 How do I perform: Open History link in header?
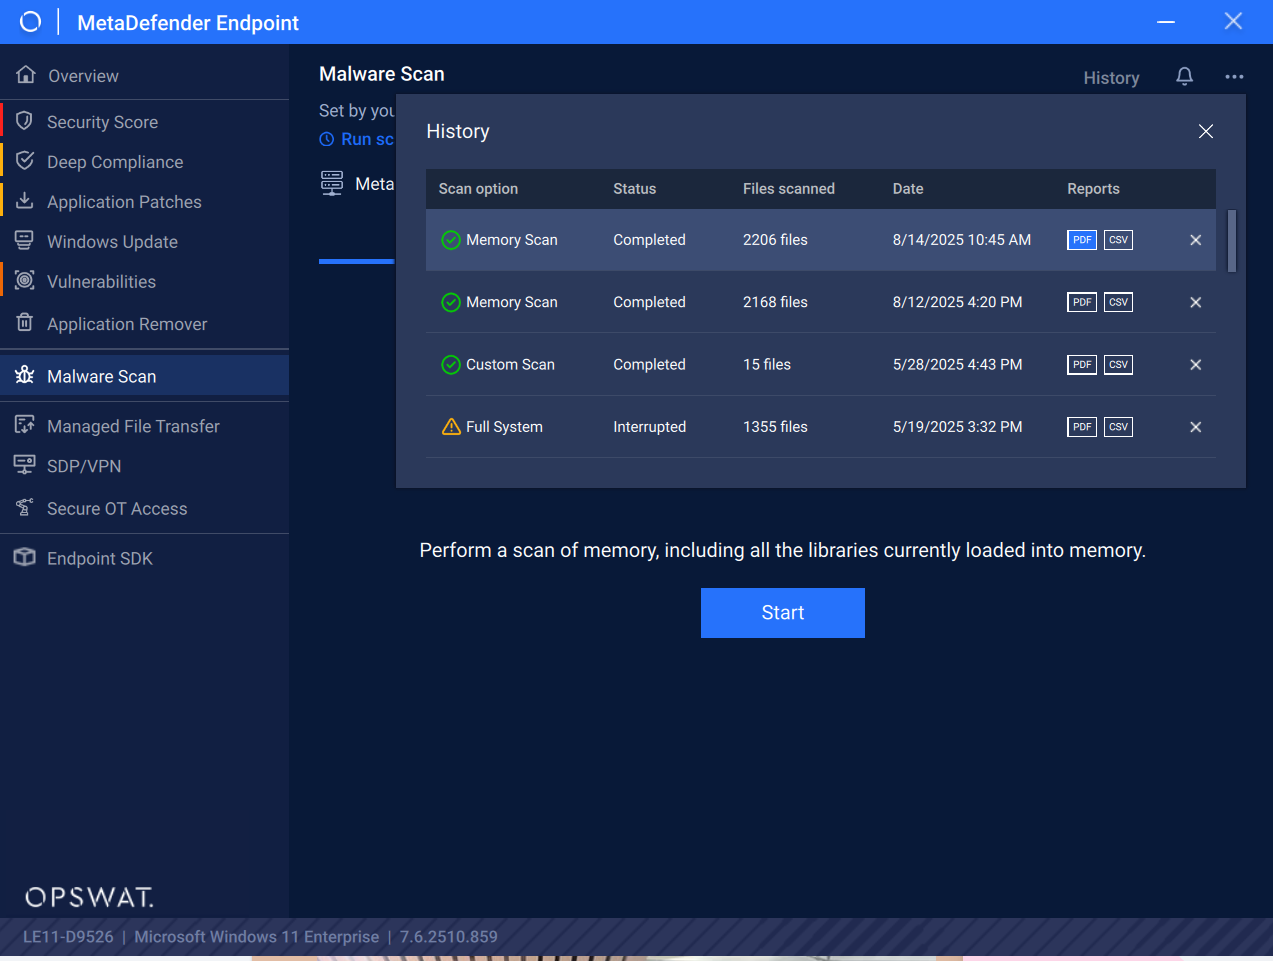(1111, 78)
